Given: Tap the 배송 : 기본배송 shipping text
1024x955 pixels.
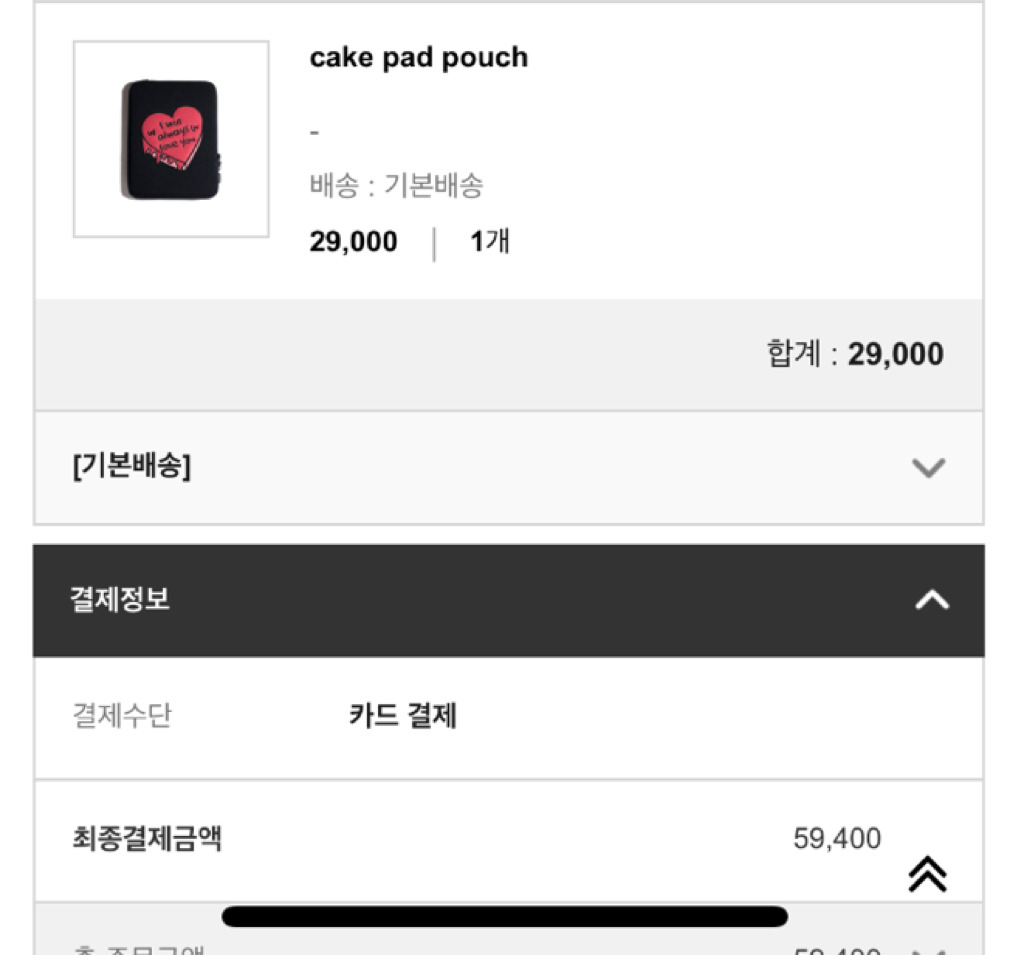Looking at the screenshot, I should tap(396, 186).
